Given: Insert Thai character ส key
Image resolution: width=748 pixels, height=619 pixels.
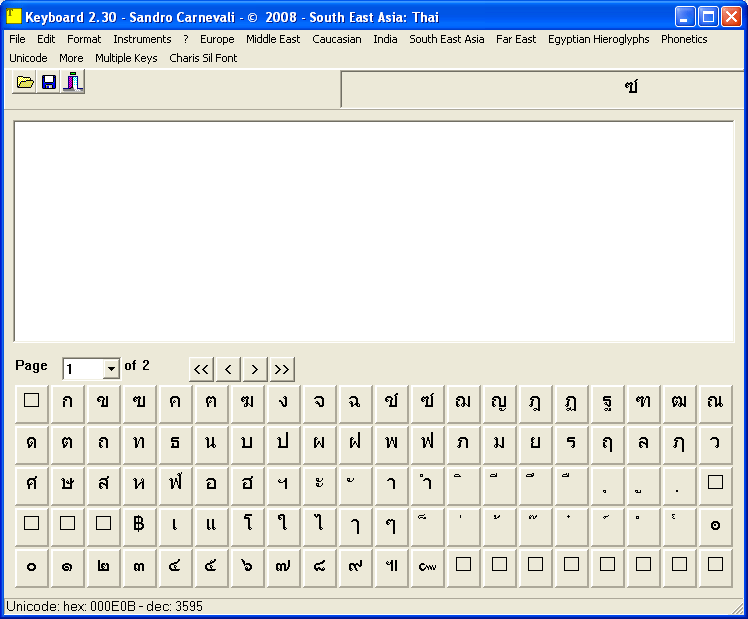Looking at the screenshot, I should [104, 486].
